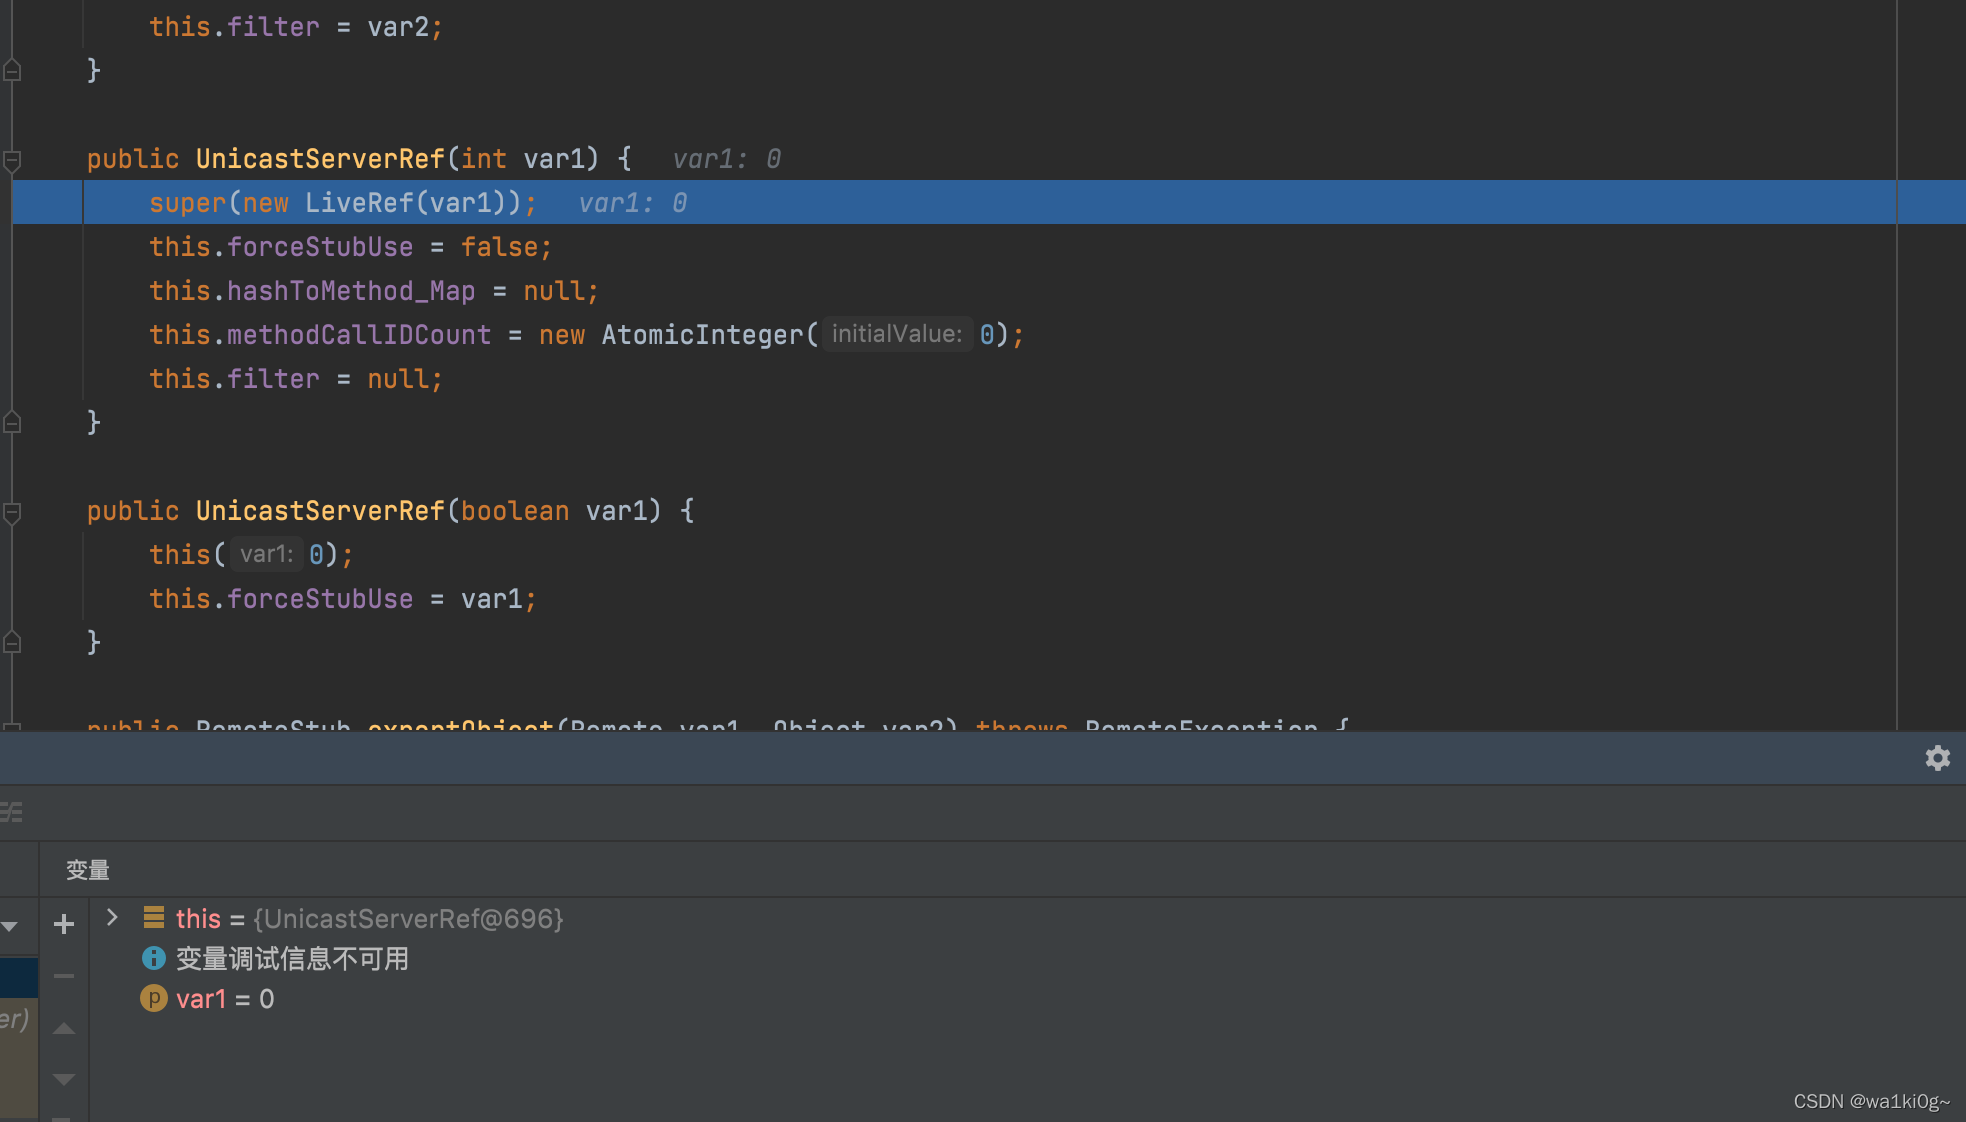This screenshot has height=1122, width=1966.
Task: Open frames dropdown arrow in debugger
Action: point(10,926)
